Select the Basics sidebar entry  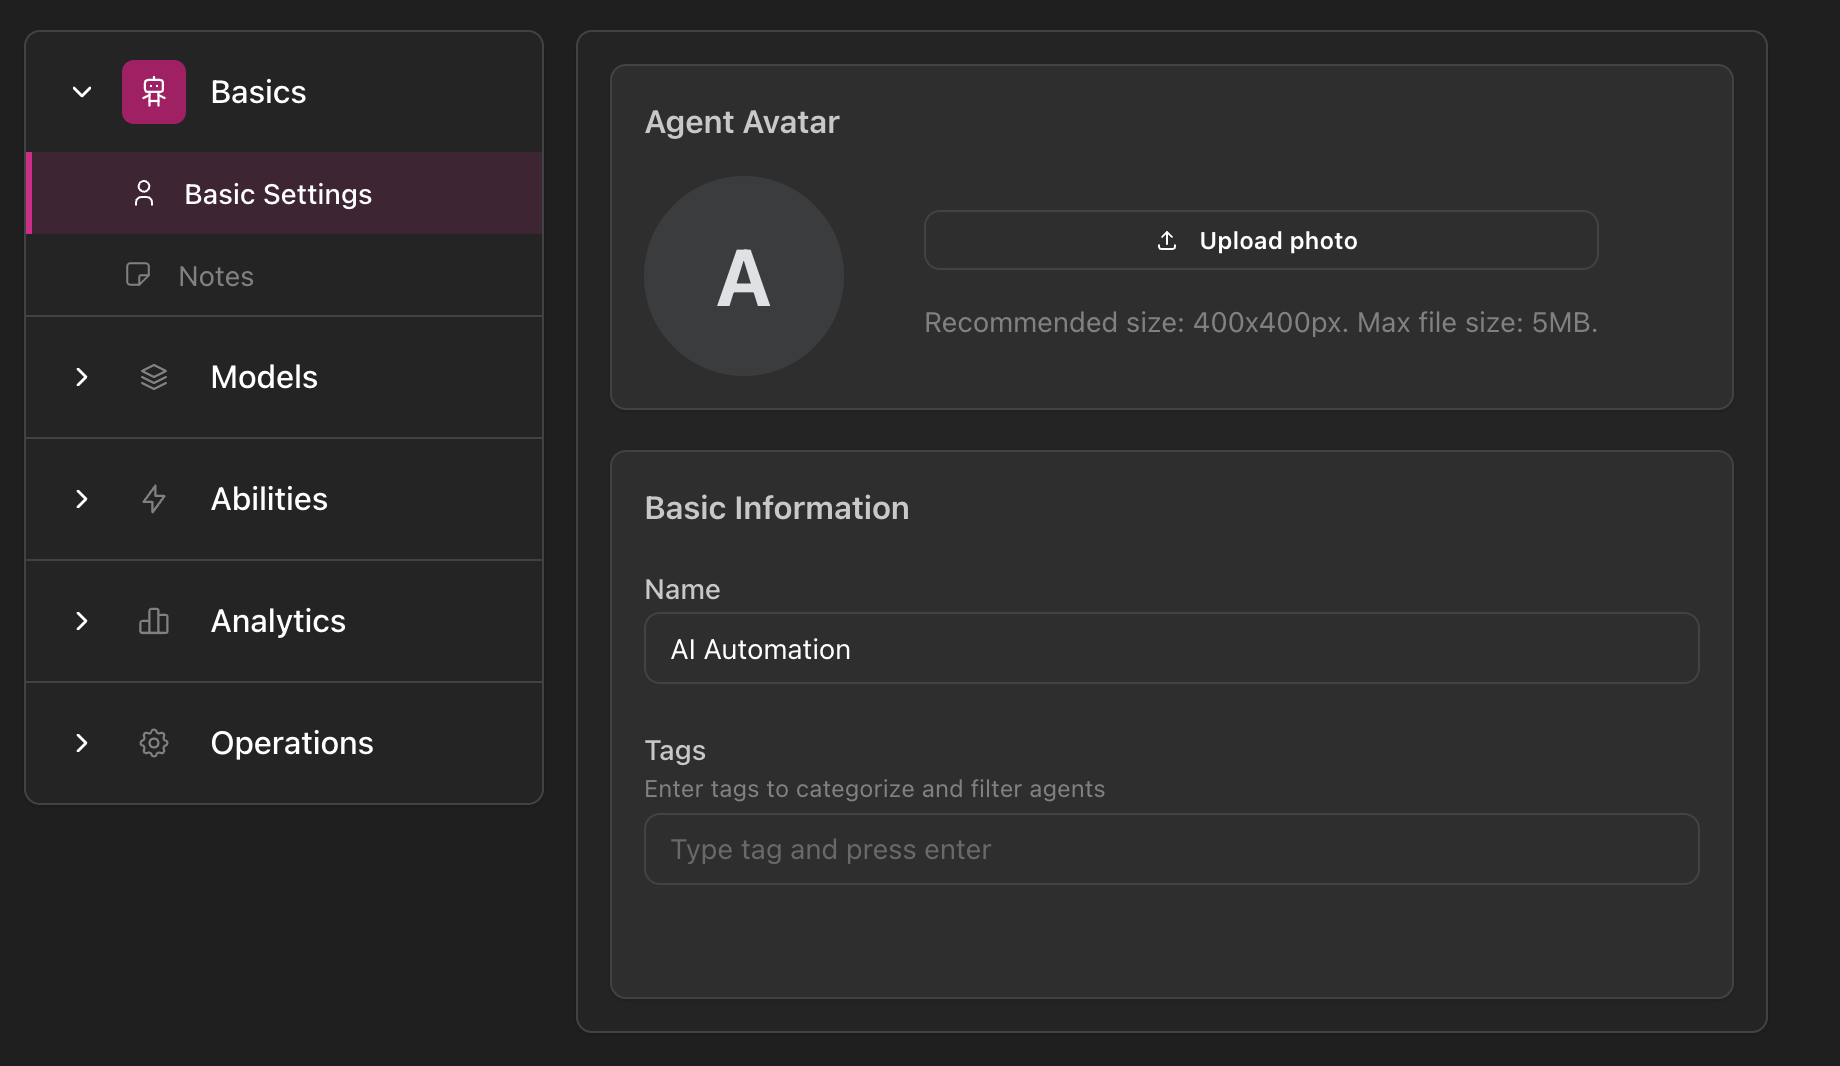[x=257, y=91]
